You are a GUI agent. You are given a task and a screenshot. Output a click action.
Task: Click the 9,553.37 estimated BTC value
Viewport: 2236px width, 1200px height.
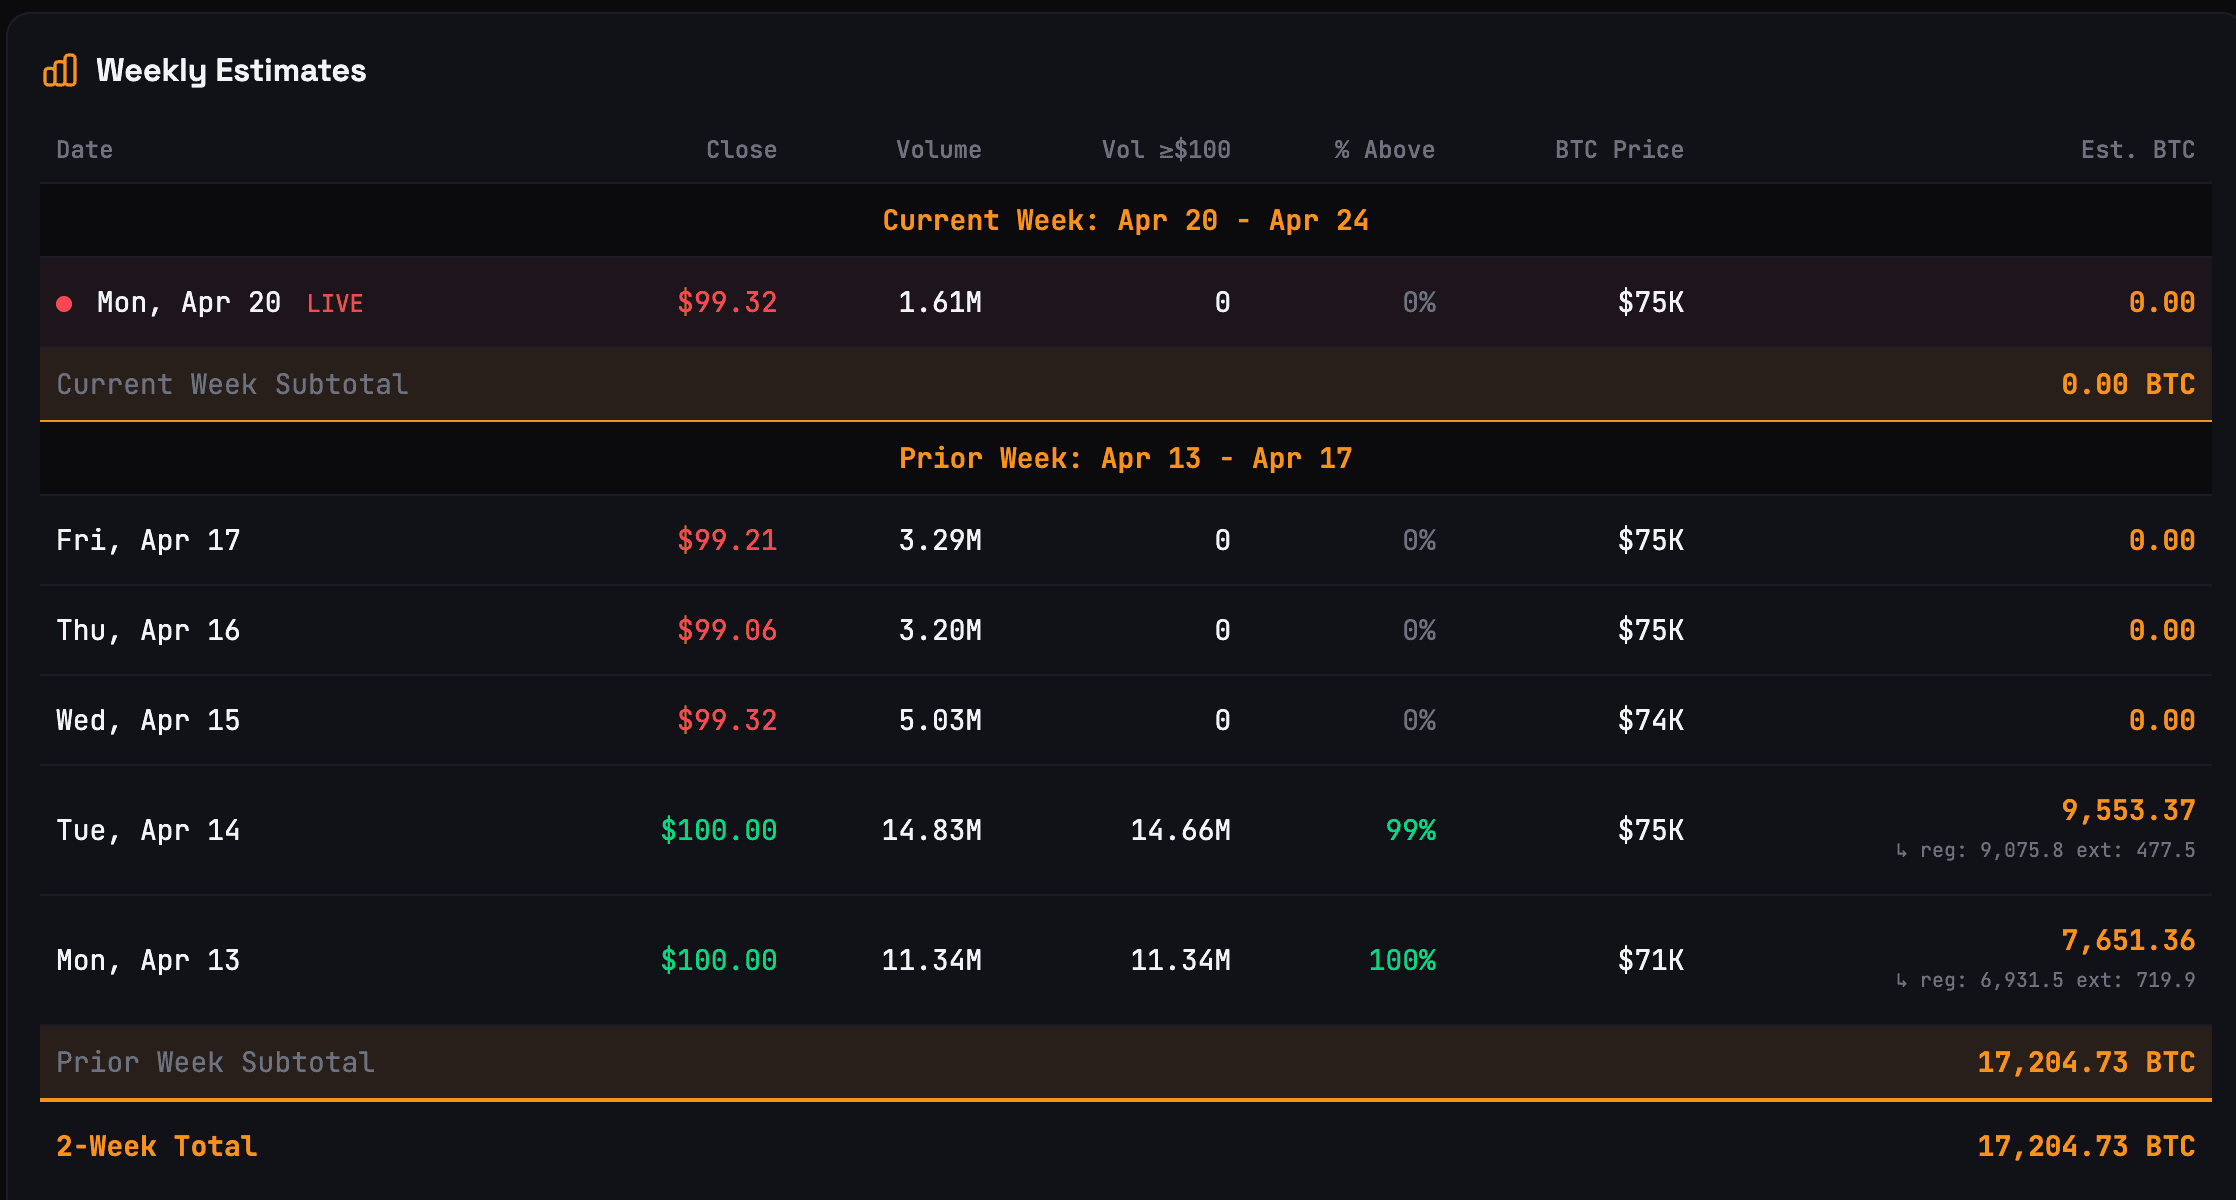(x=2127, y=810)
